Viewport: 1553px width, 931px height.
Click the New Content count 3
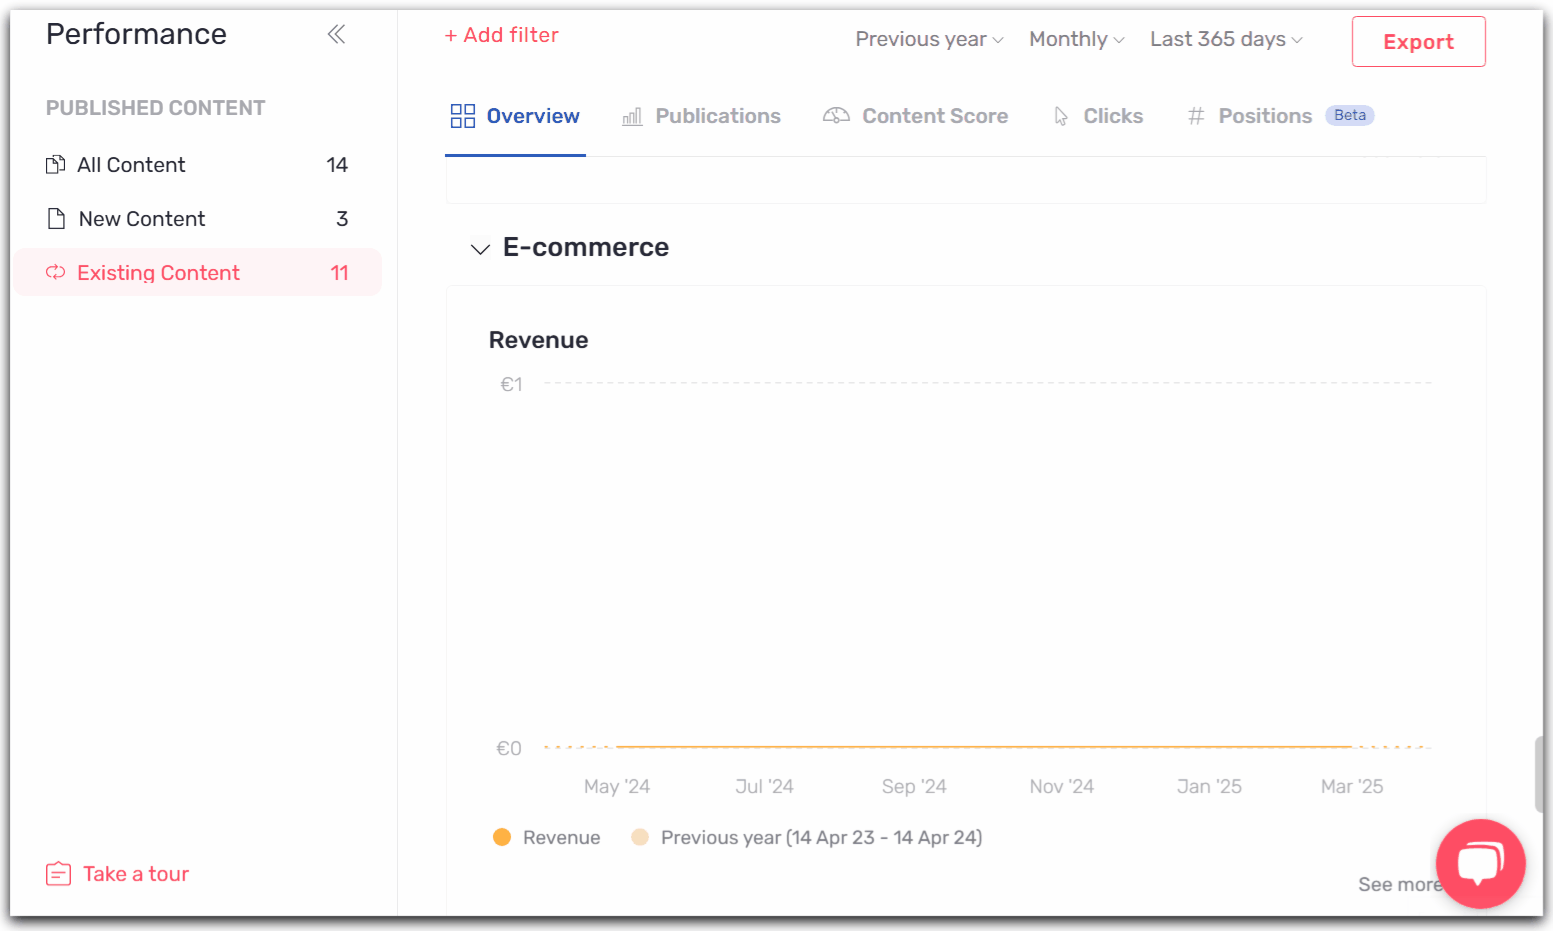pyautogui.click(x=342, y=219)
